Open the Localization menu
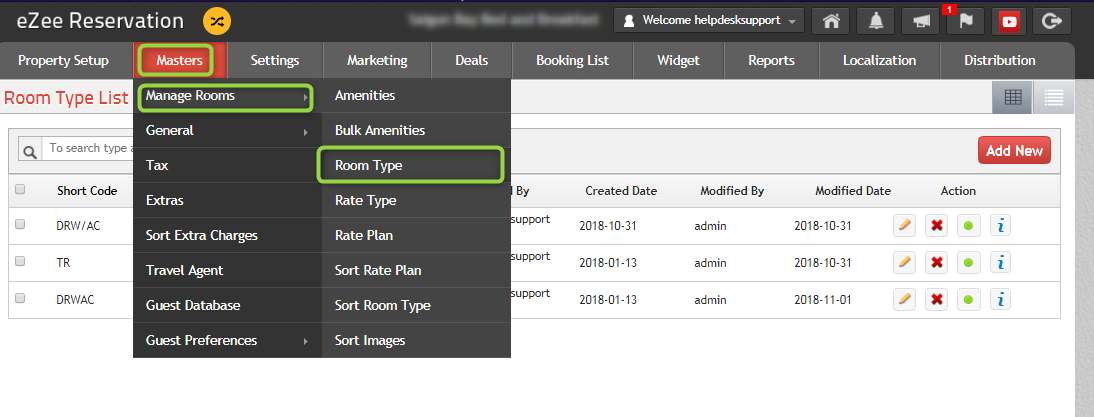Viewport: 1094px width, 417px height. click(x=879, y=61)
